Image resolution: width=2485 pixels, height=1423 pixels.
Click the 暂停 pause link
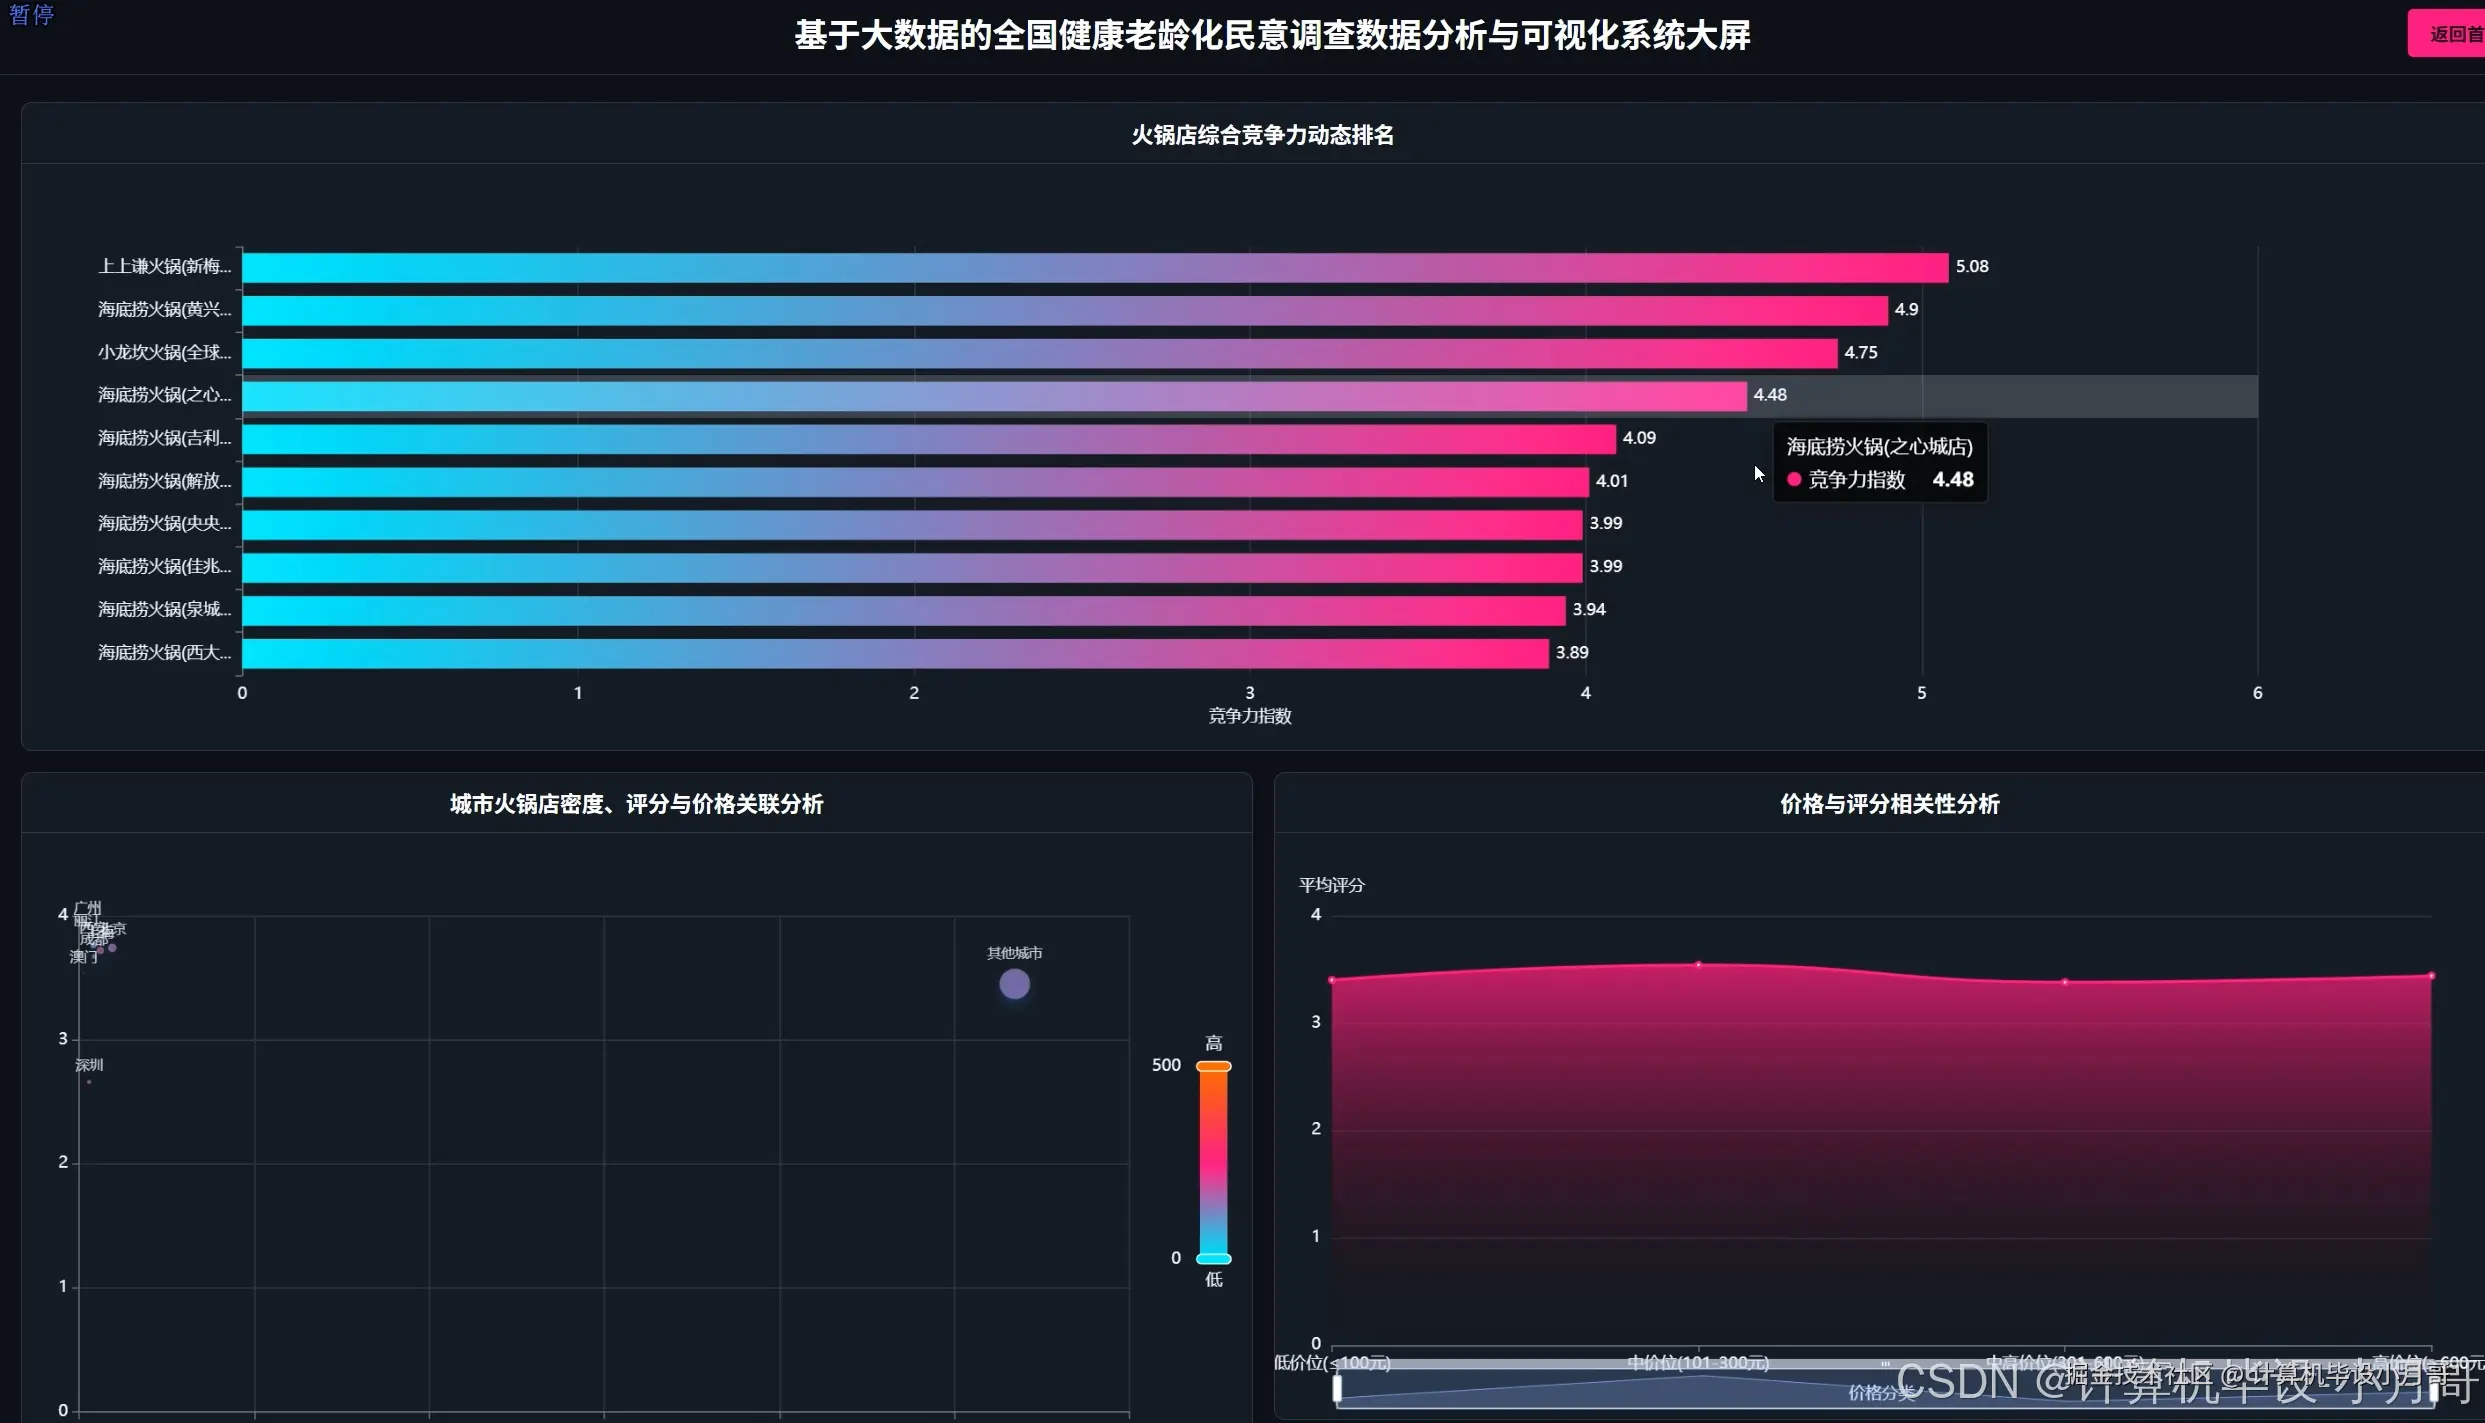click(x=31, y=14)
